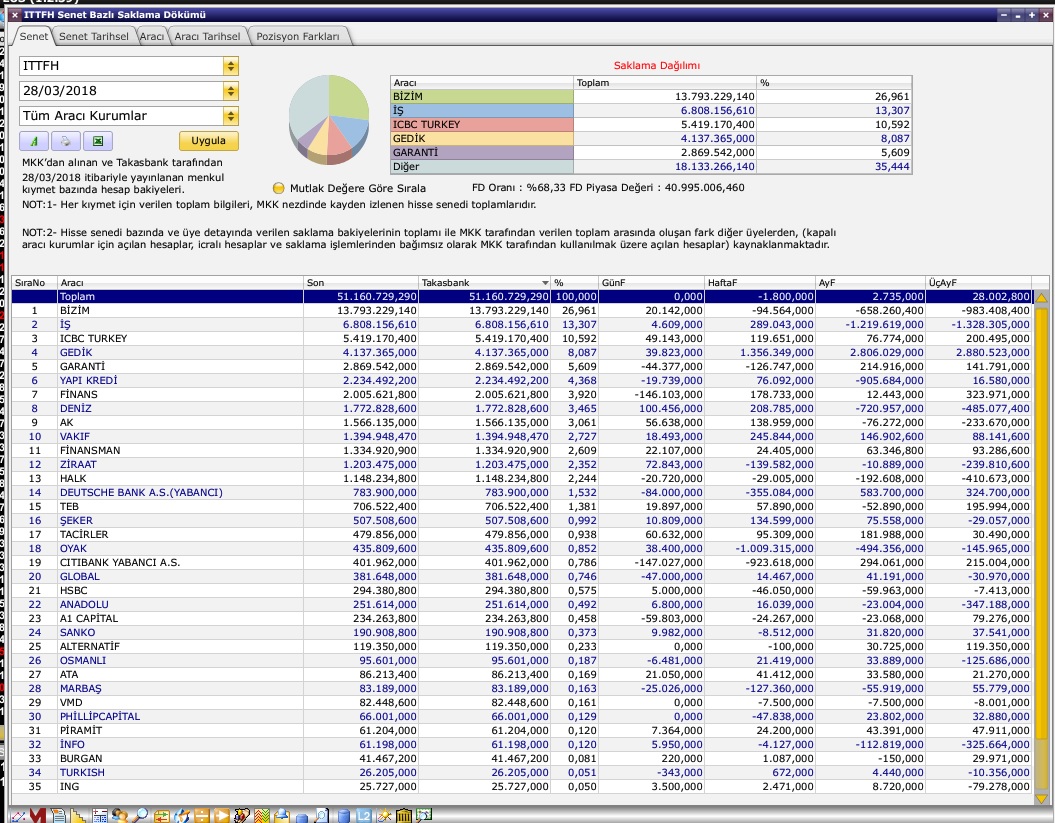The height and width of the screenshot is (823, 1055).
Task: Open the magnifying glass search icon
Action: (140, 816)
